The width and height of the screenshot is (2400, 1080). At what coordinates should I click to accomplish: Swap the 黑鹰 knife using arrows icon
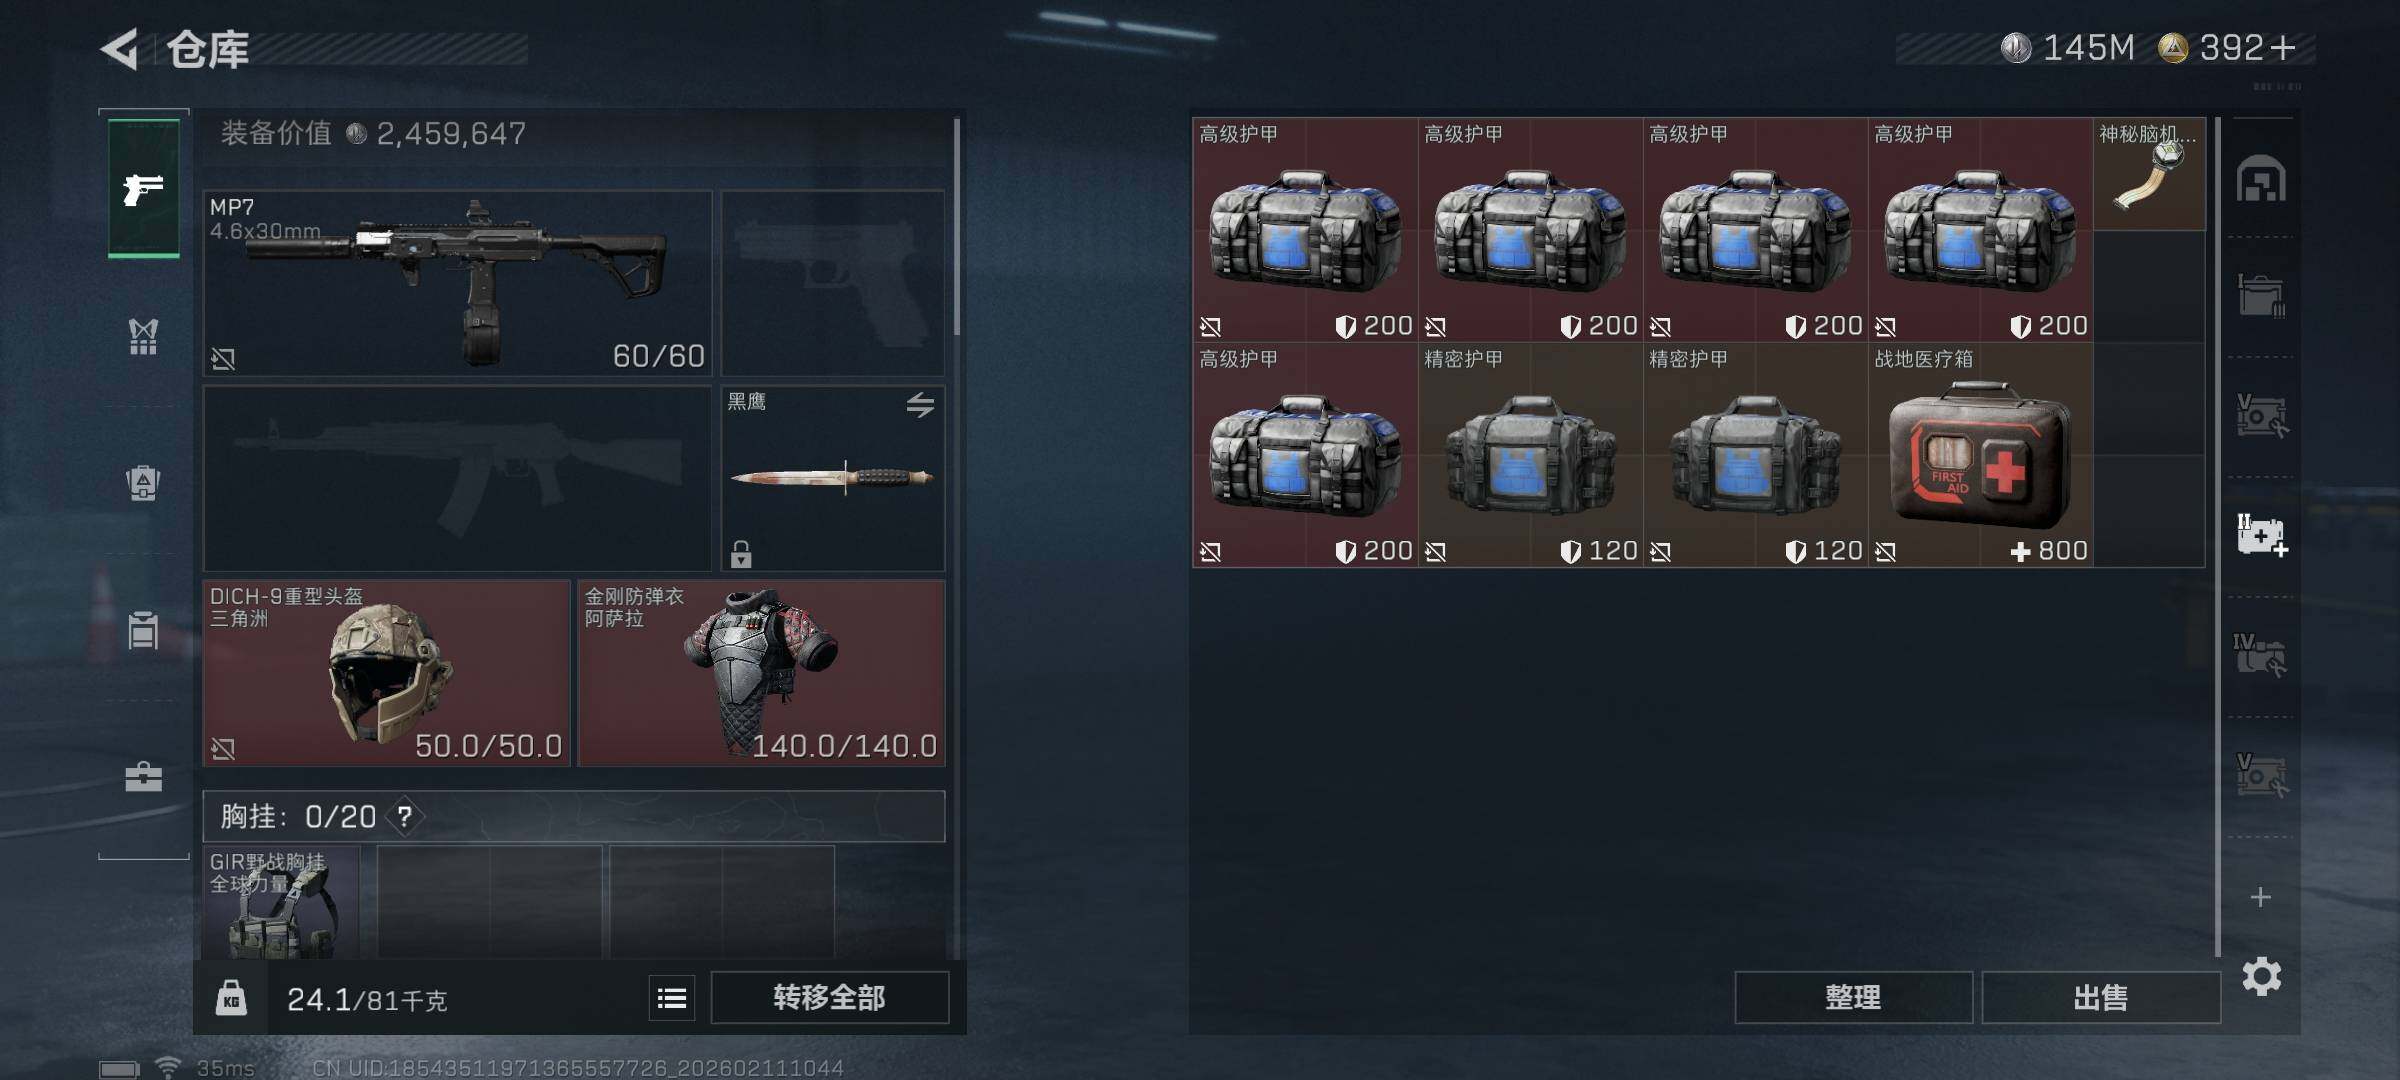click(920, 405)
